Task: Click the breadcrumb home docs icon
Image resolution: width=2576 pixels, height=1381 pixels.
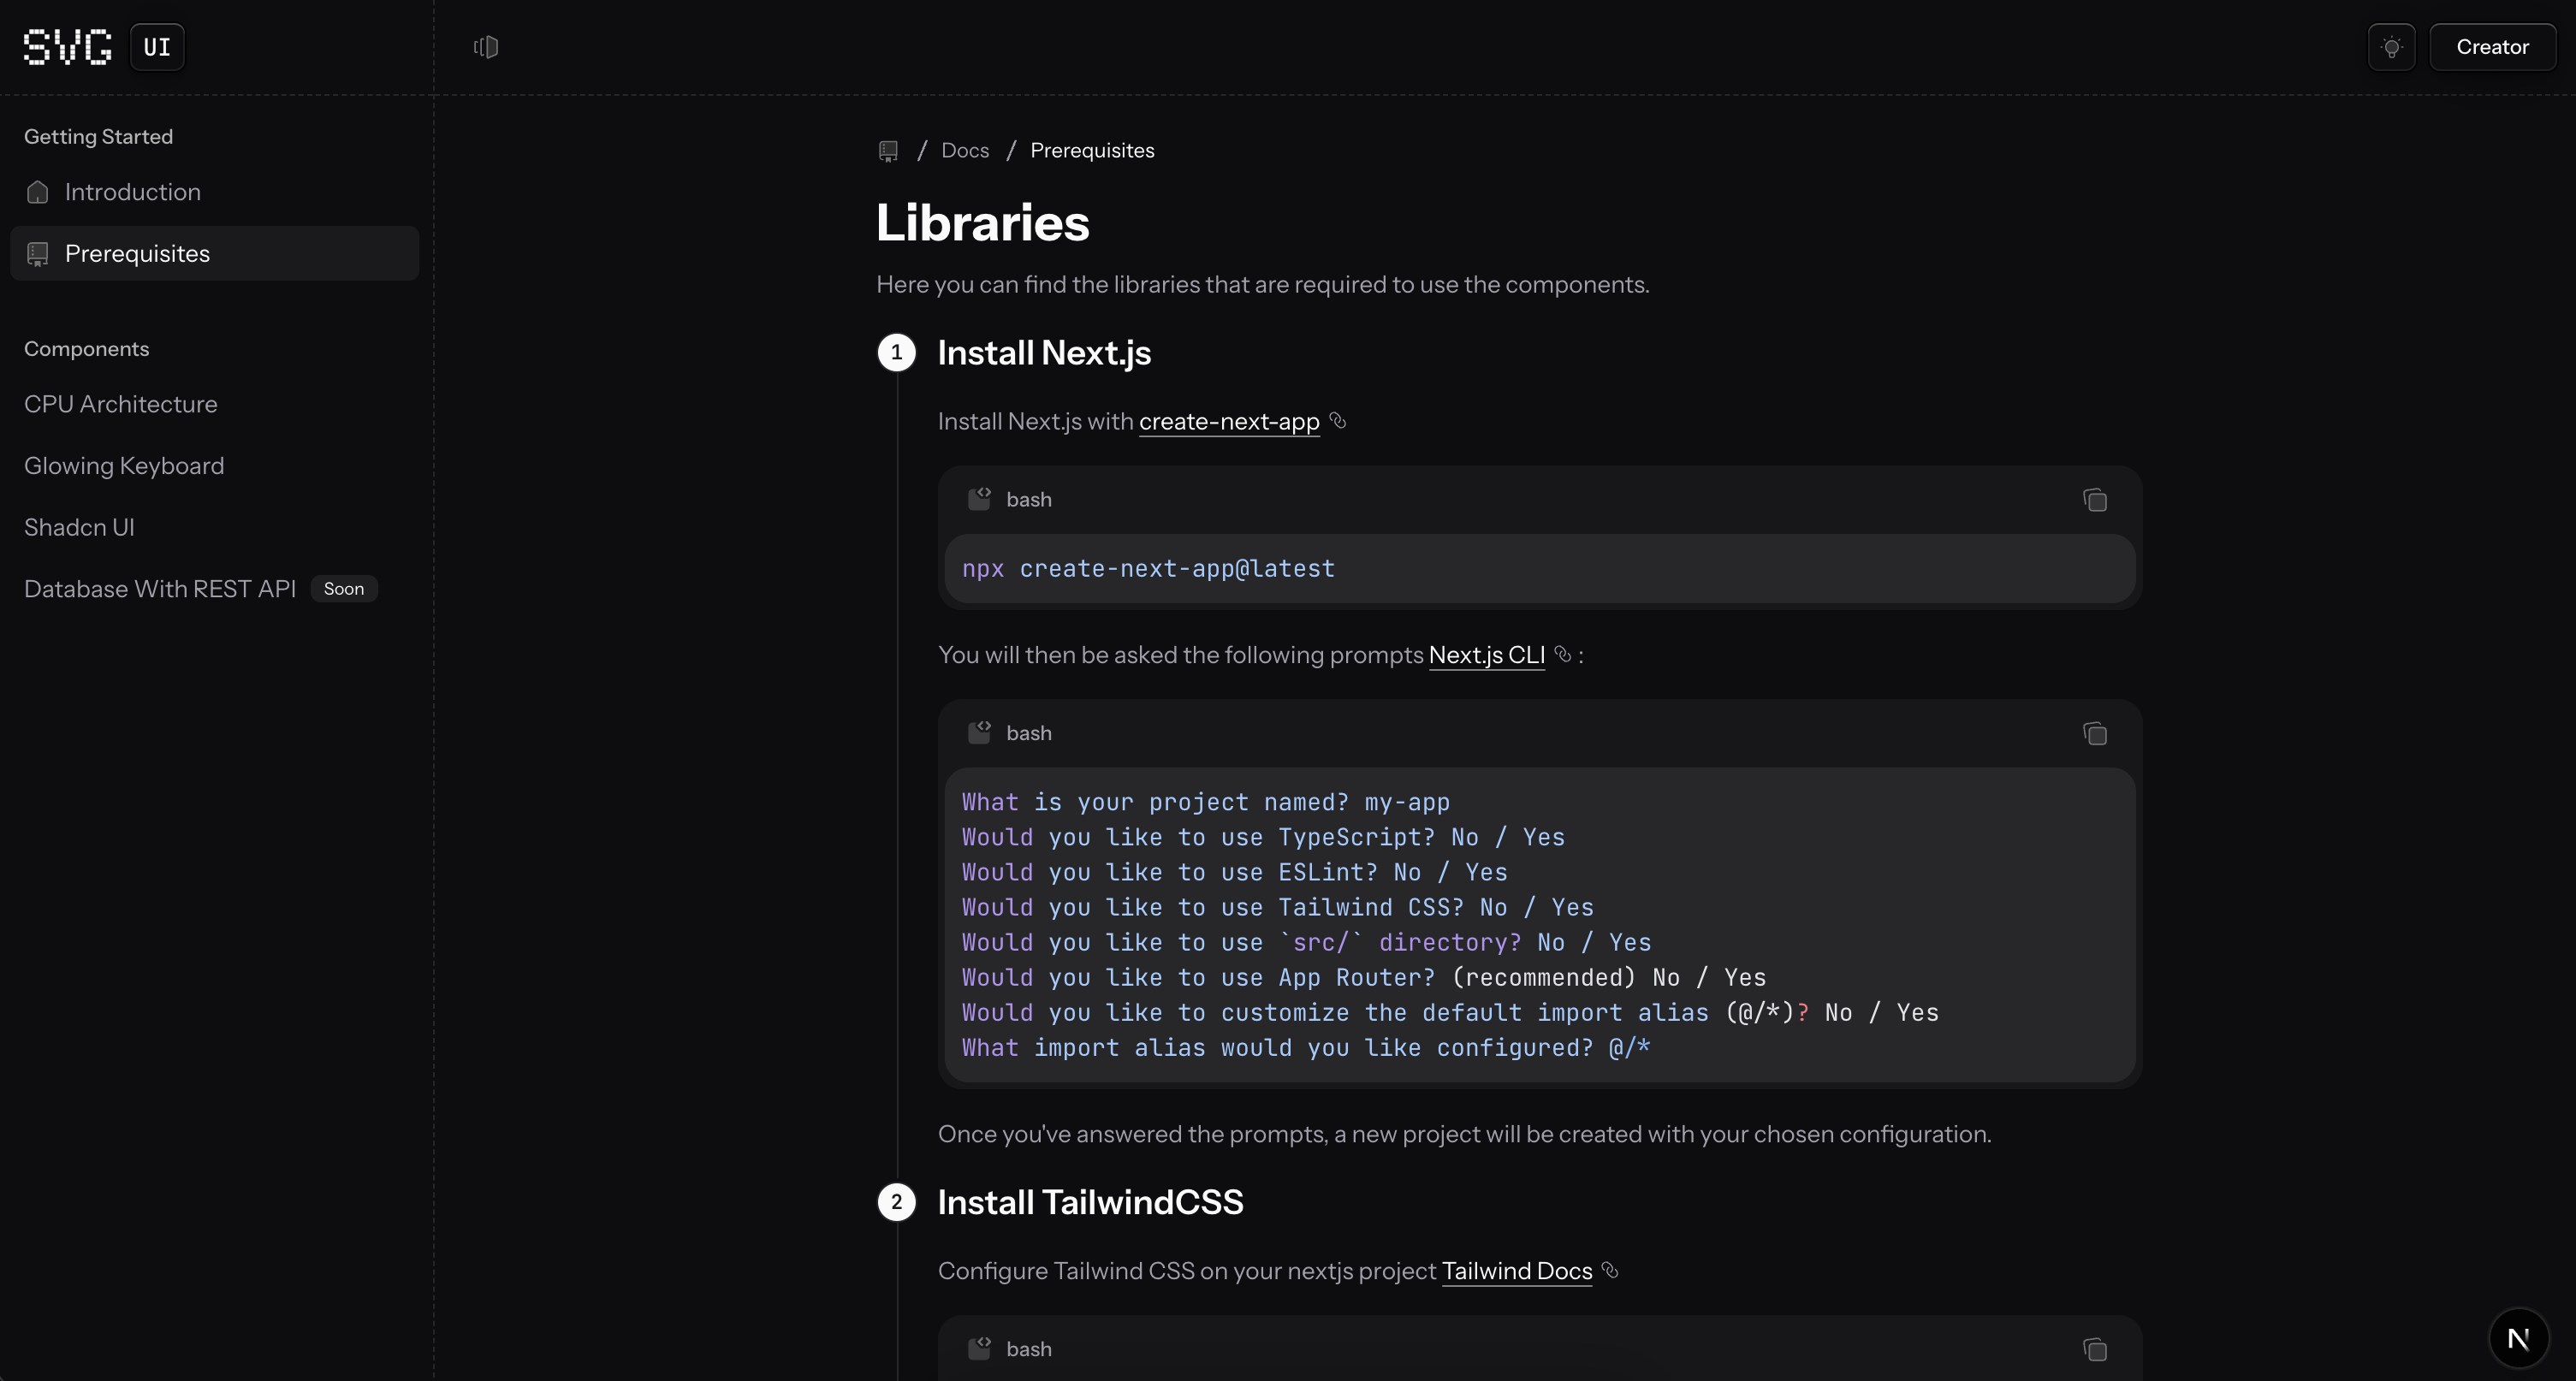Action: 888,151
